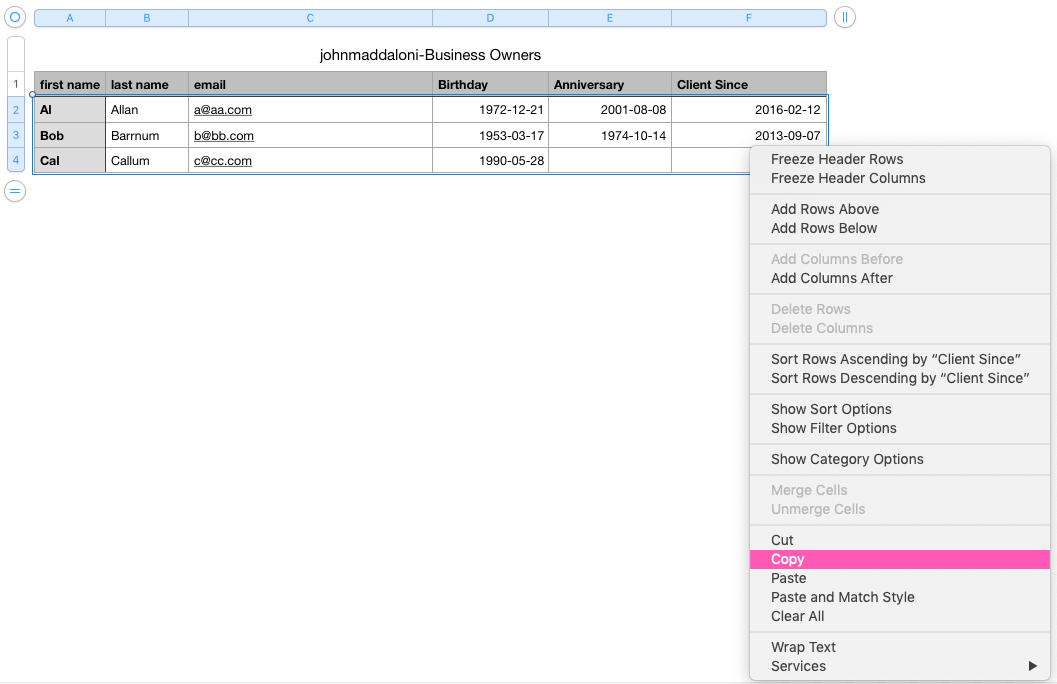Choose Show Filter Options

coord(900,428)
